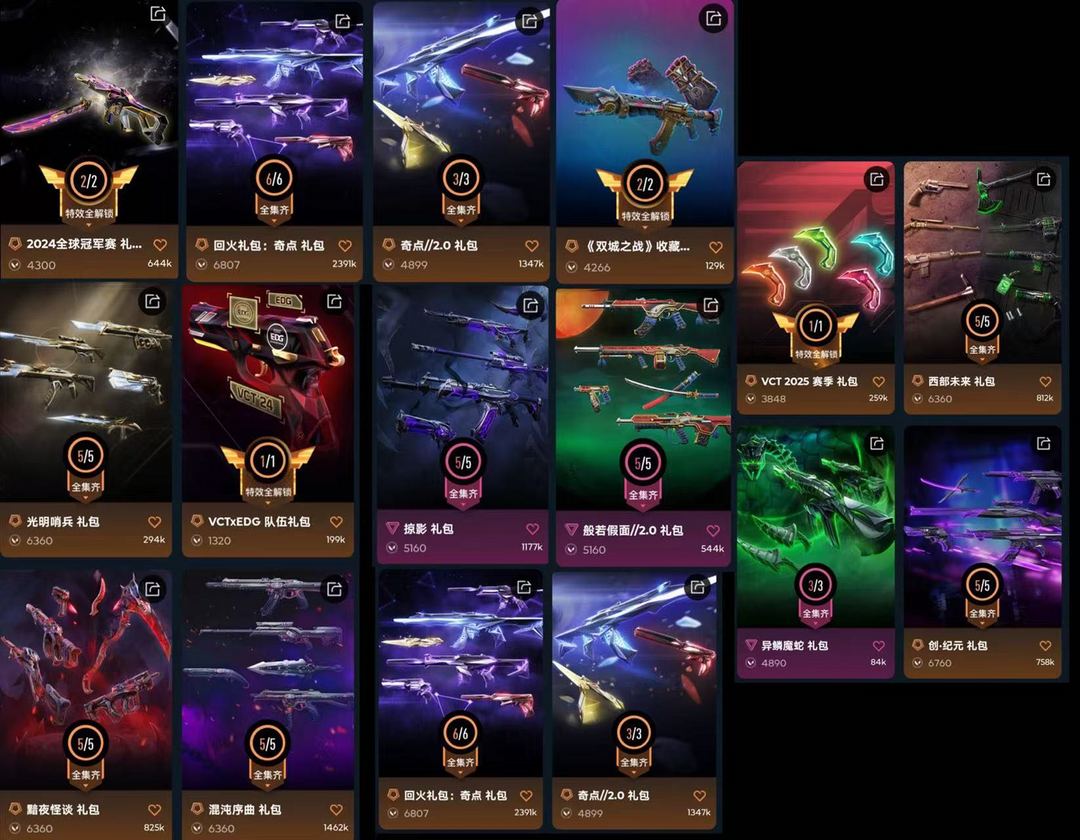Open share icon on 《双城之战》收藏 card
The height and width of the screenshot is (840, 1080).
click(714, 18)
